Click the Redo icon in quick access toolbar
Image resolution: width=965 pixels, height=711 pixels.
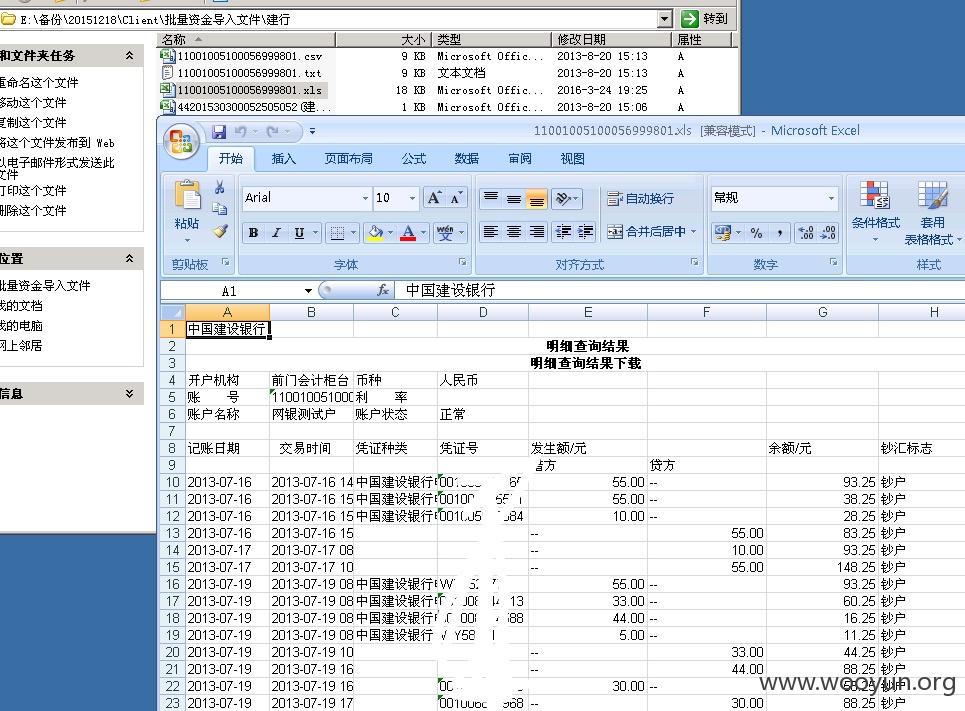273,132
